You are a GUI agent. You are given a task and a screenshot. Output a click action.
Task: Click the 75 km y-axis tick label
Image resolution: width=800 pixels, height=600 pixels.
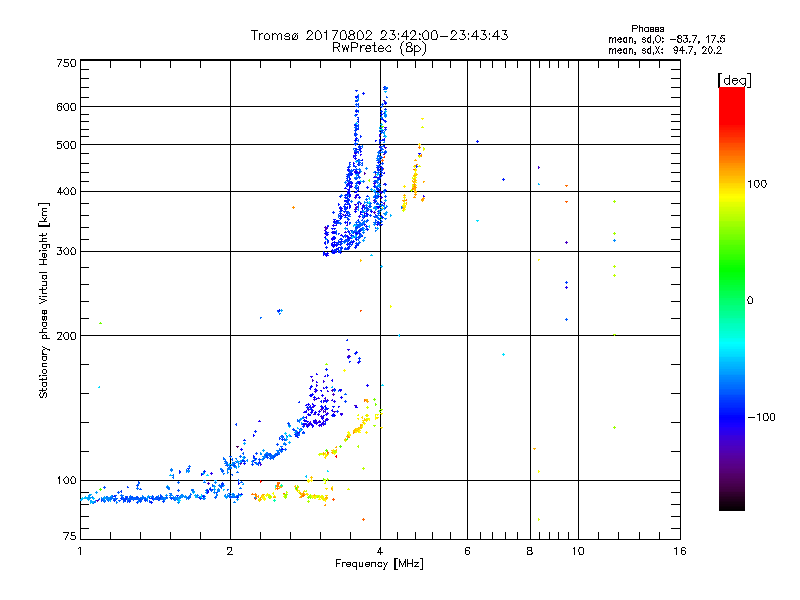pos(70,536)
